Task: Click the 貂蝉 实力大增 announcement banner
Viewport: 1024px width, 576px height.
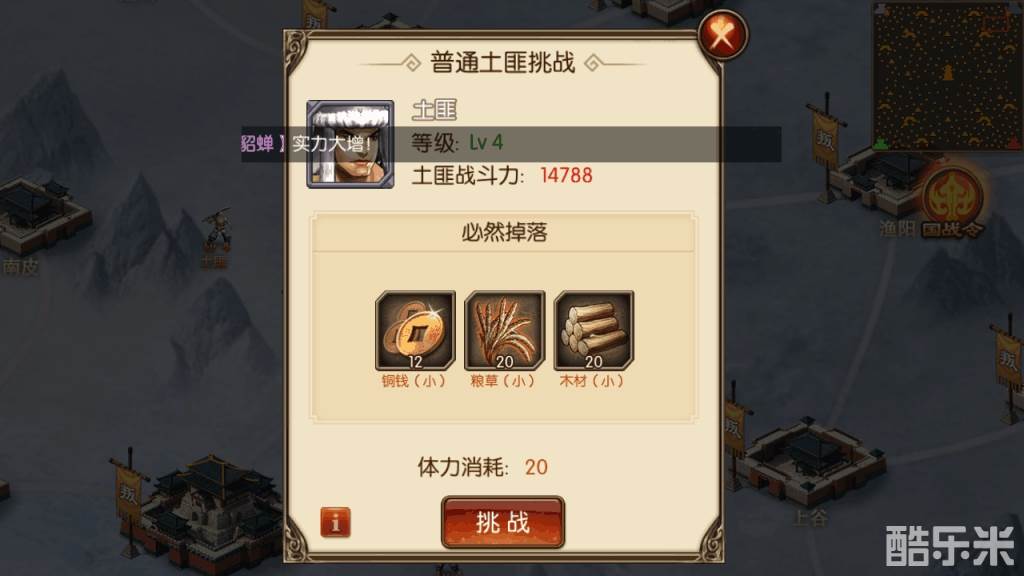Action: 511,144
